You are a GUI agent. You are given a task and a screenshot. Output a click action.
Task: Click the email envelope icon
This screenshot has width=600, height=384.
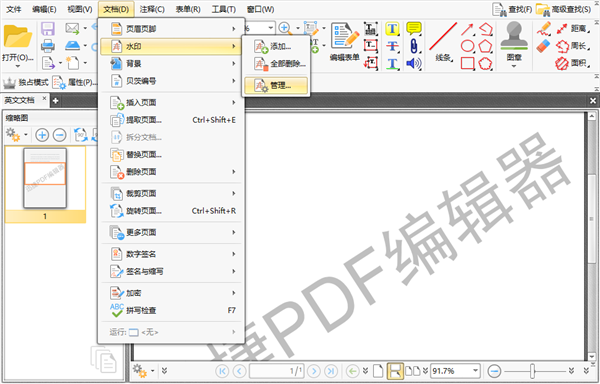point(72,28)
